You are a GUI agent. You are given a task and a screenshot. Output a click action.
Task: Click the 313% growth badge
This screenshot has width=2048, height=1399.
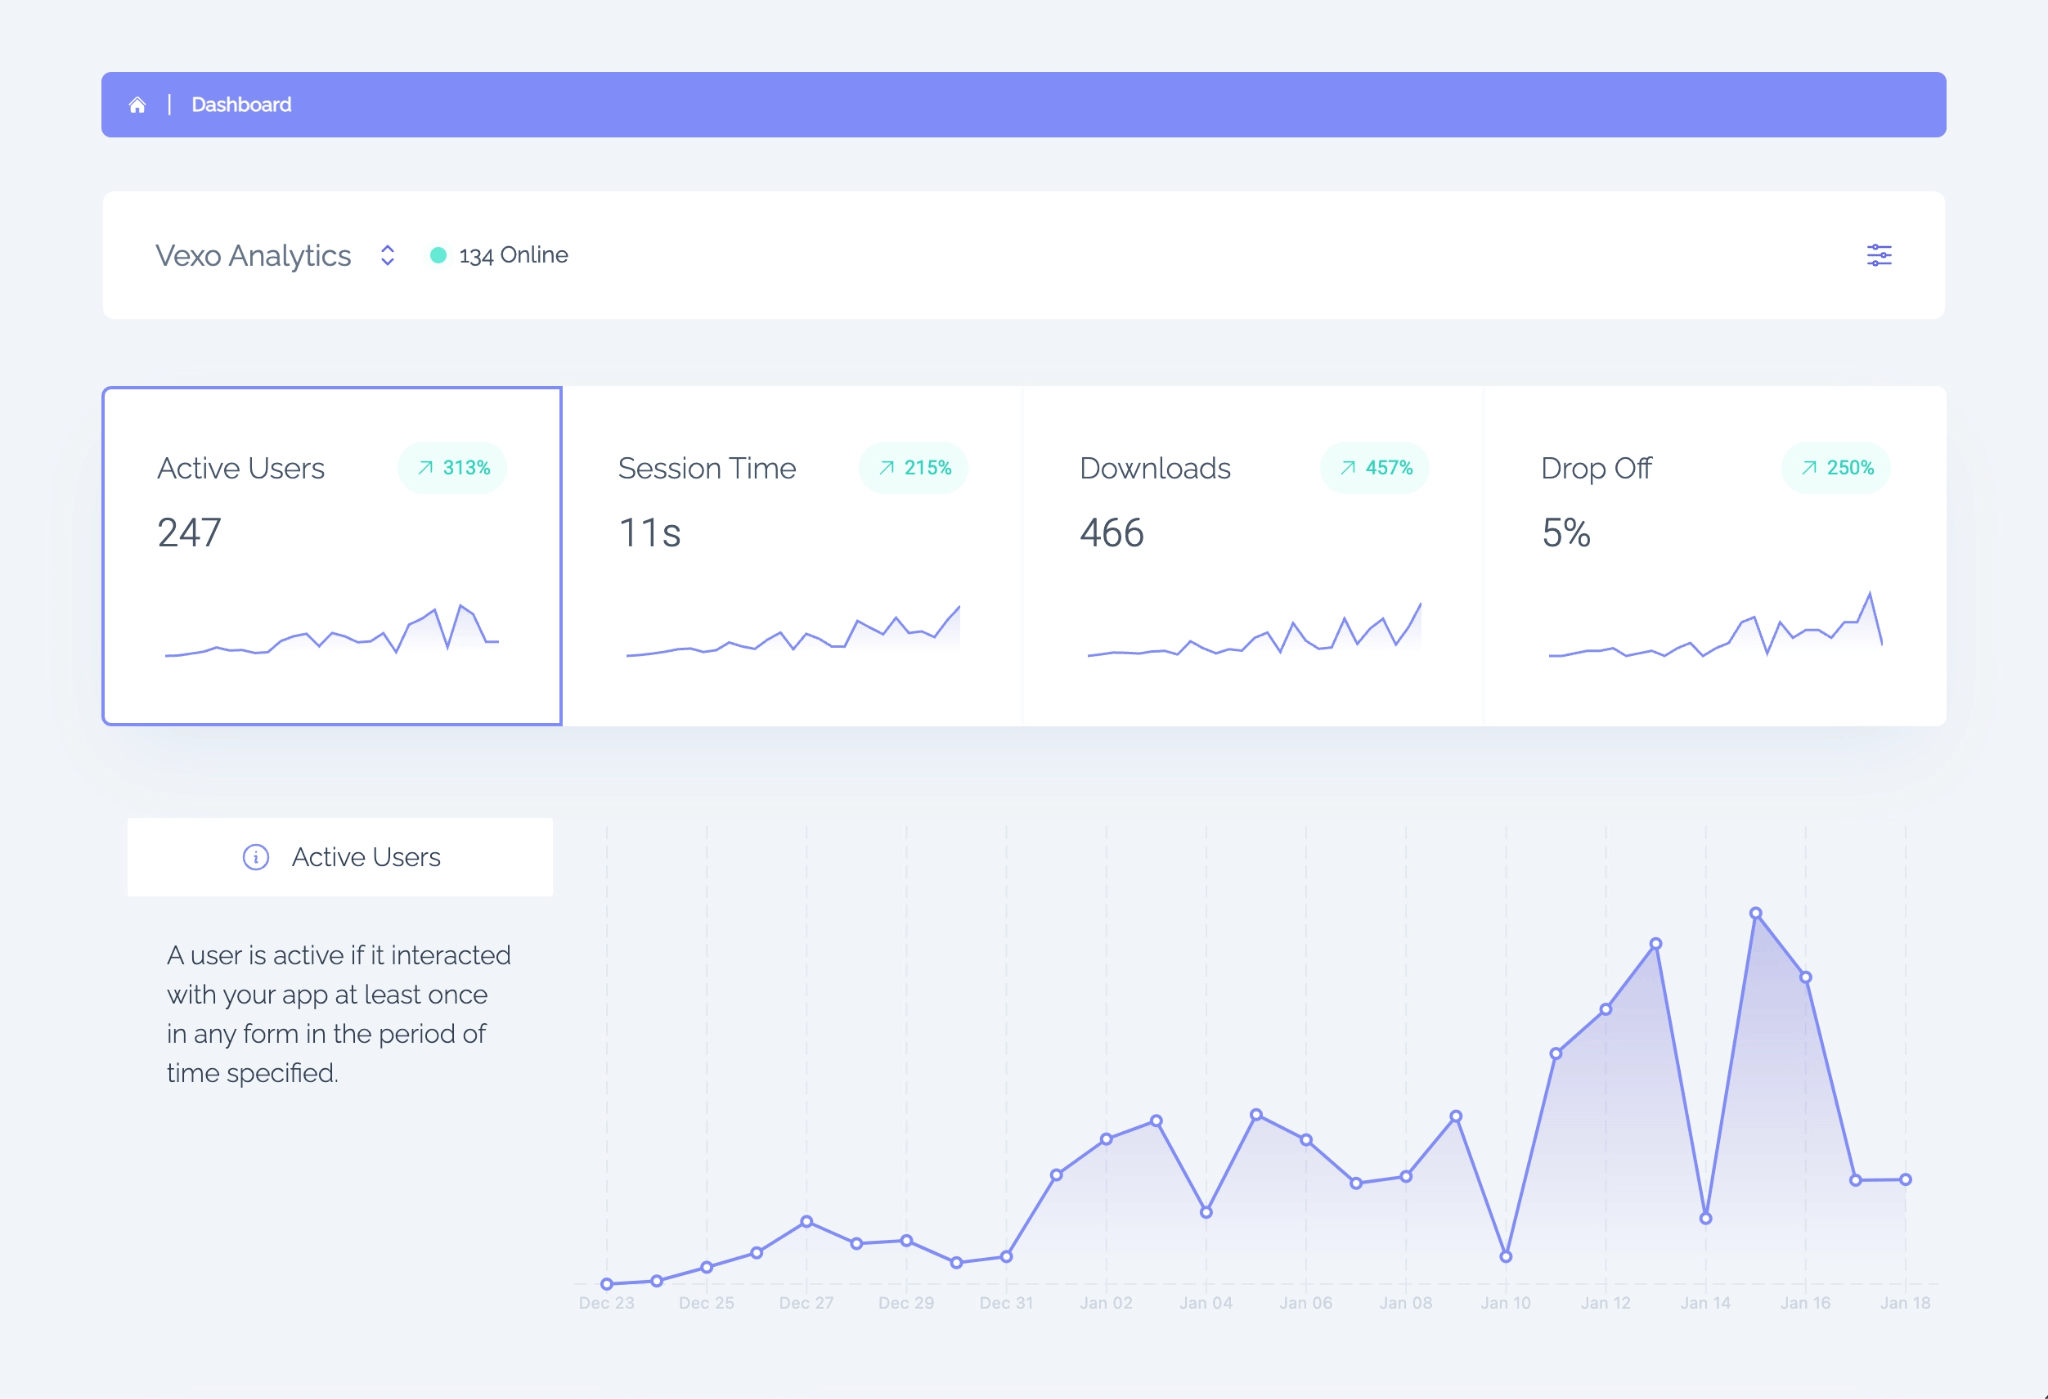(x=452, y=466)
